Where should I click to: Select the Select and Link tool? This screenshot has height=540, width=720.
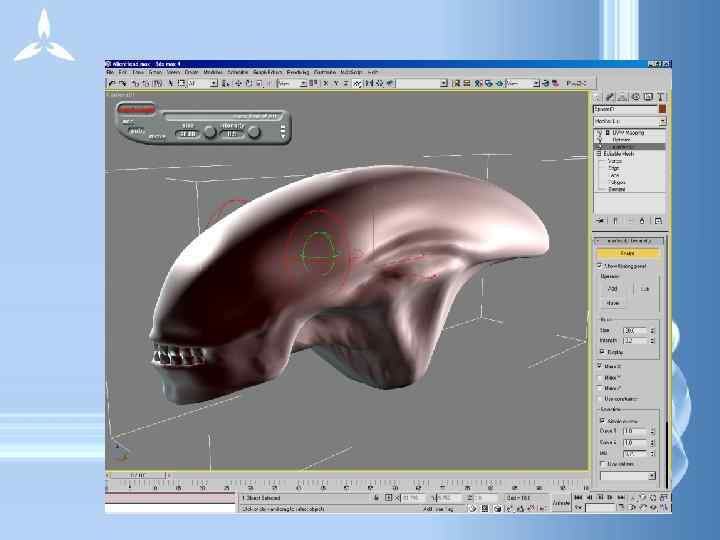[135, 84]
